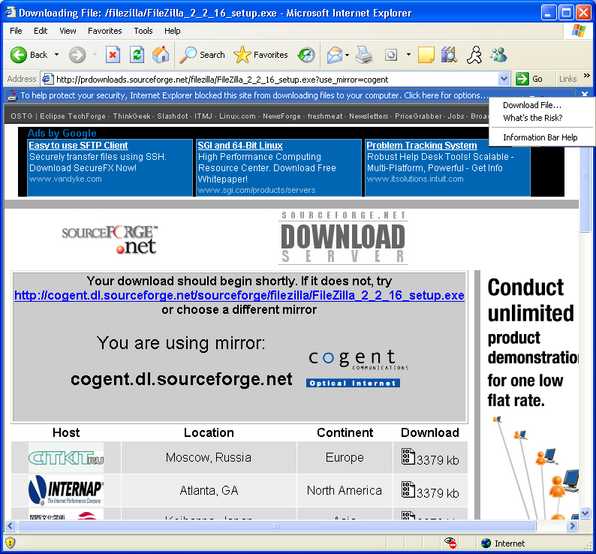Go to Home page icon
Viewport: 596px width, 554px height.
click(160, 55)
